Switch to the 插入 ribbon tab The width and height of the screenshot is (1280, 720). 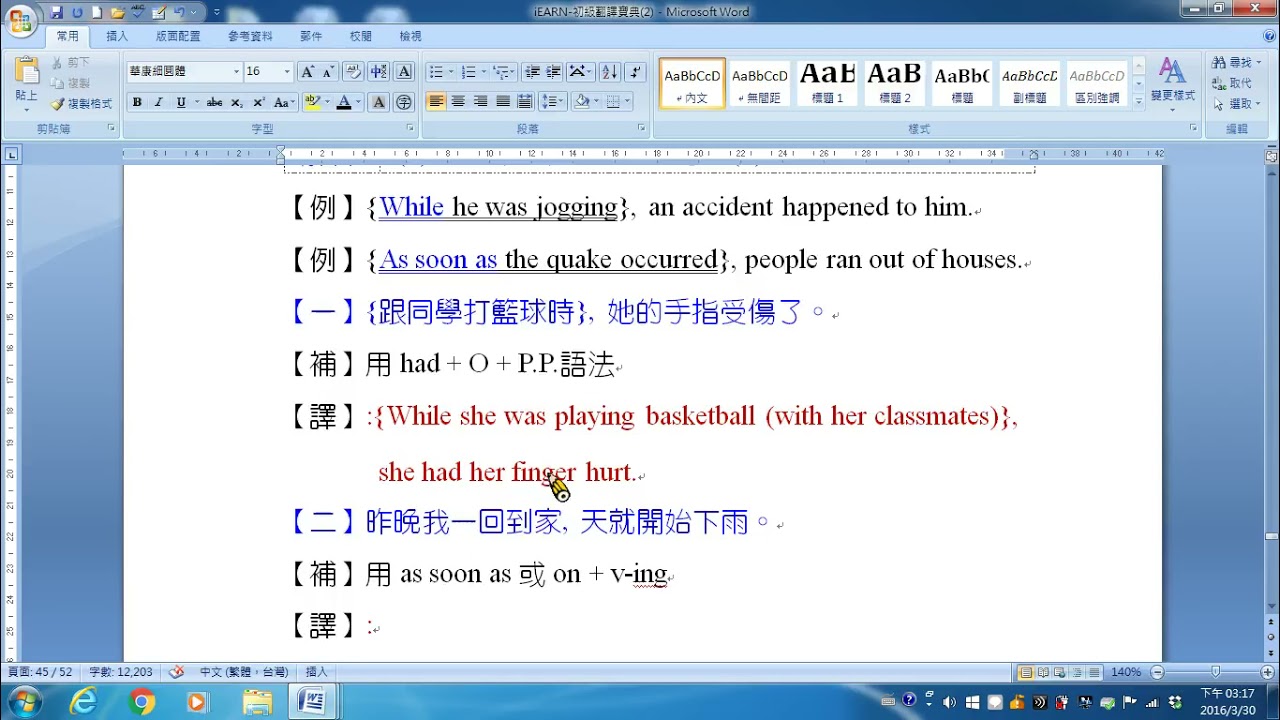click(x=117, y=36)
